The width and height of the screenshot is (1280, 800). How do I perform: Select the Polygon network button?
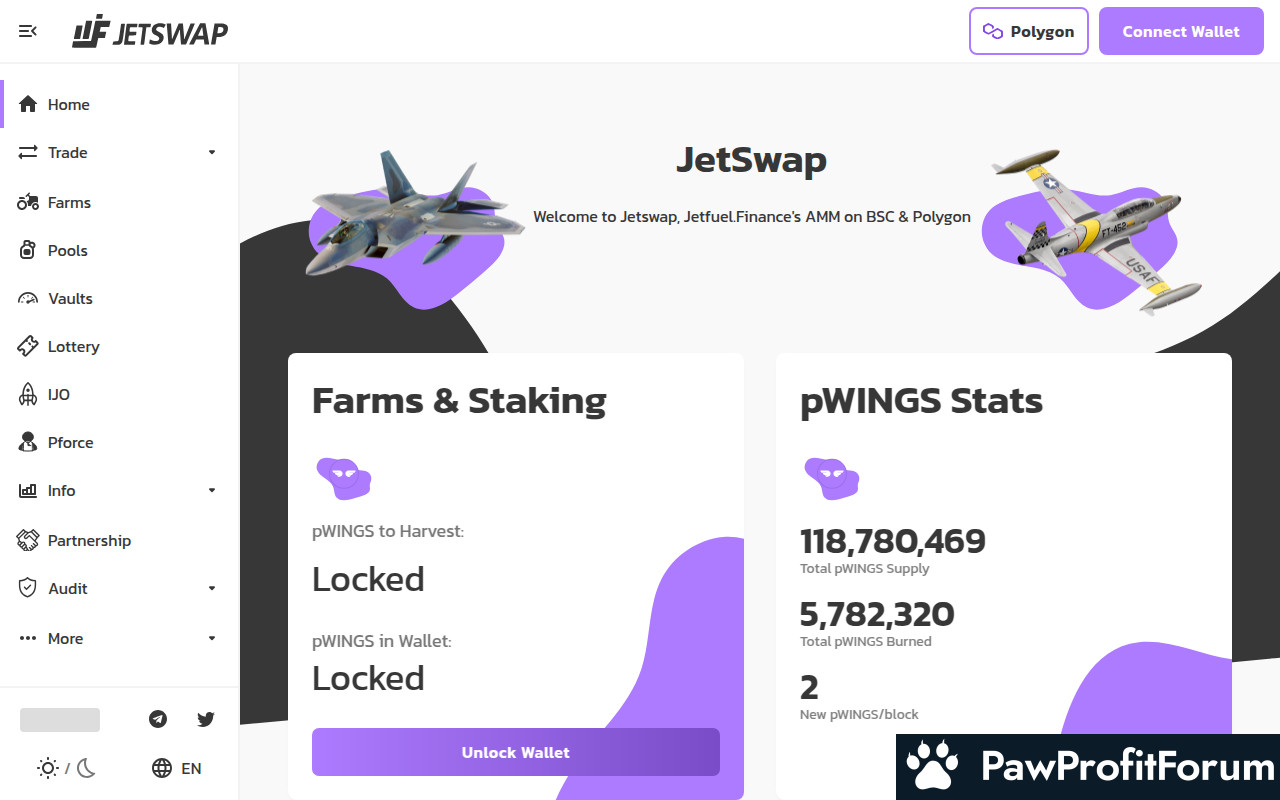tap(1028, 31)
